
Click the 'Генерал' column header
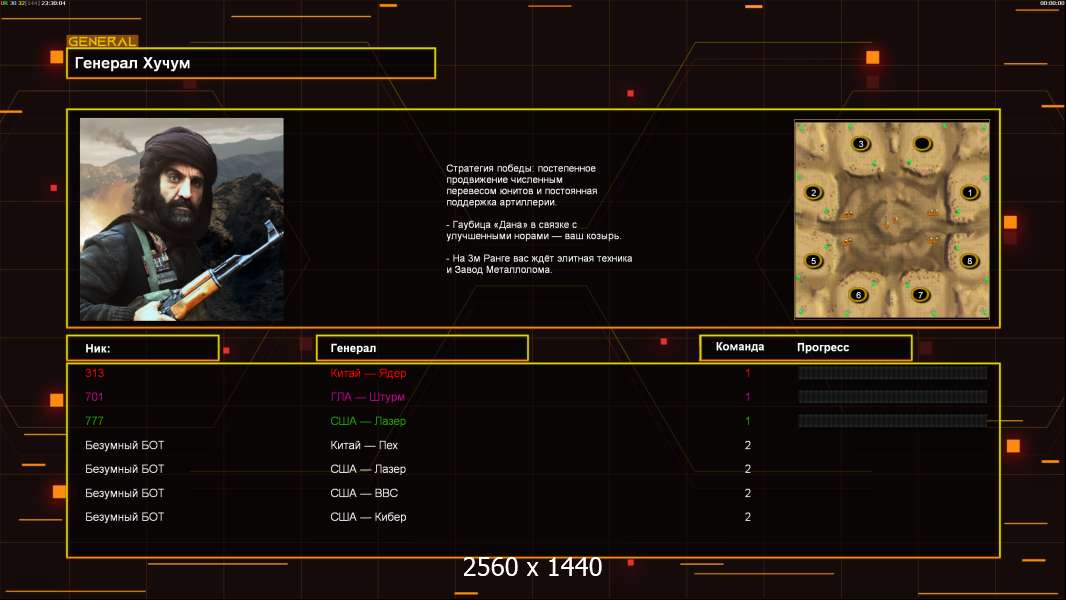coord(422,348)
